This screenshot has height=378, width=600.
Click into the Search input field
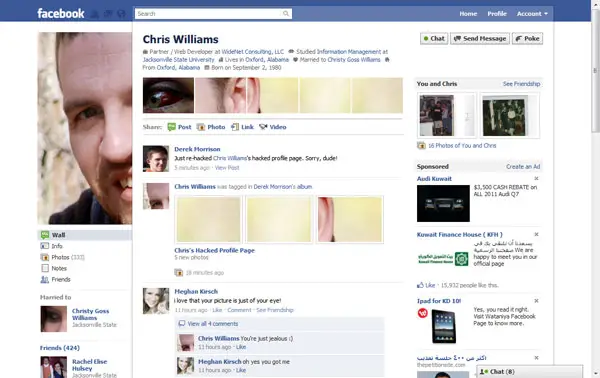tap(209, 14)
